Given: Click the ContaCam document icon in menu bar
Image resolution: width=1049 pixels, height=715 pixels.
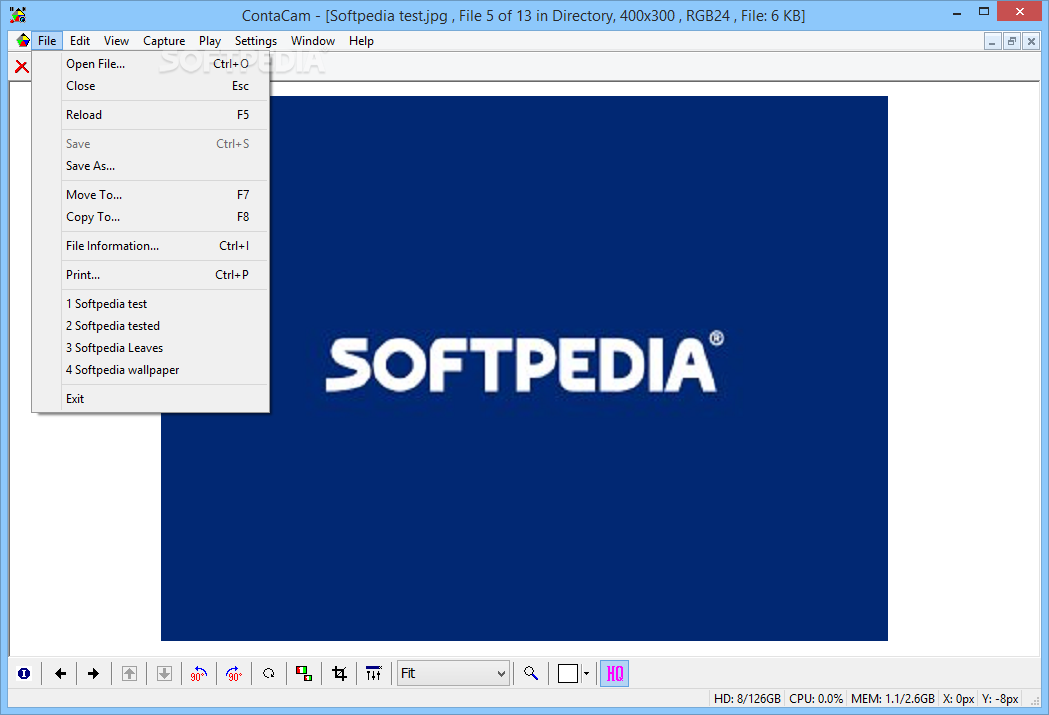Looking at the screenshot, I should (x=23, y=40).
